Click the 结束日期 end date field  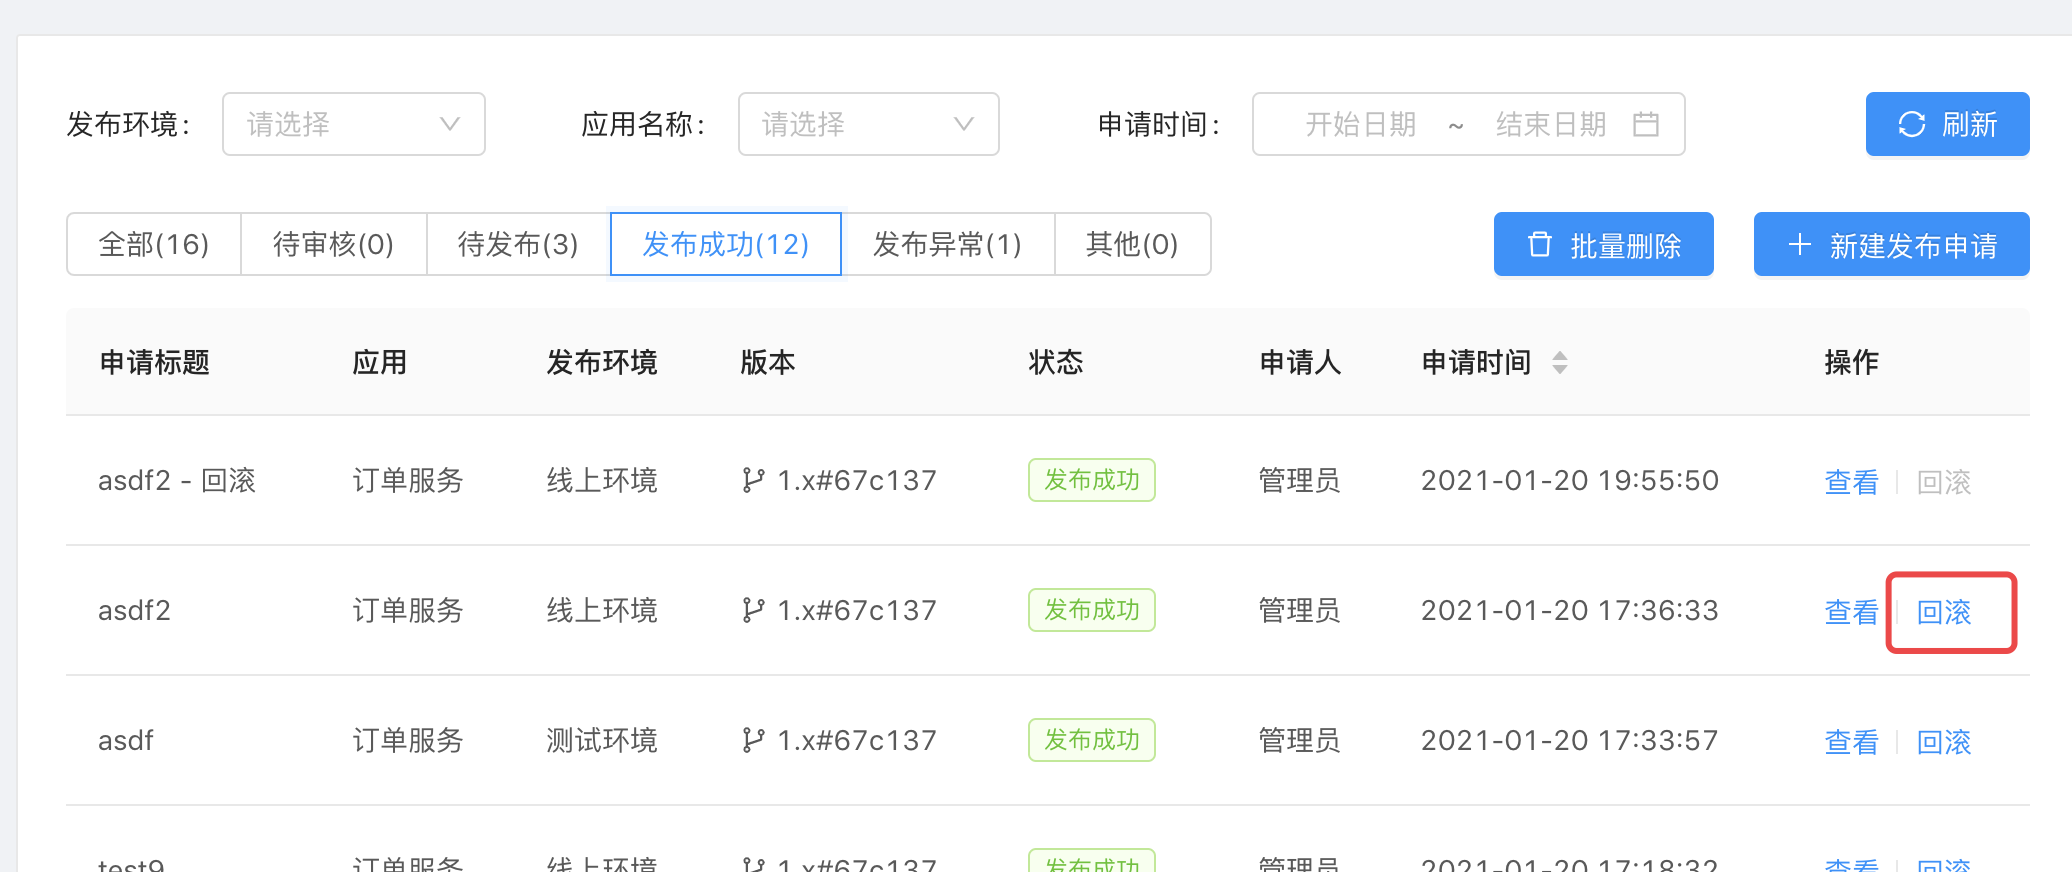[x=1550, y=124]
